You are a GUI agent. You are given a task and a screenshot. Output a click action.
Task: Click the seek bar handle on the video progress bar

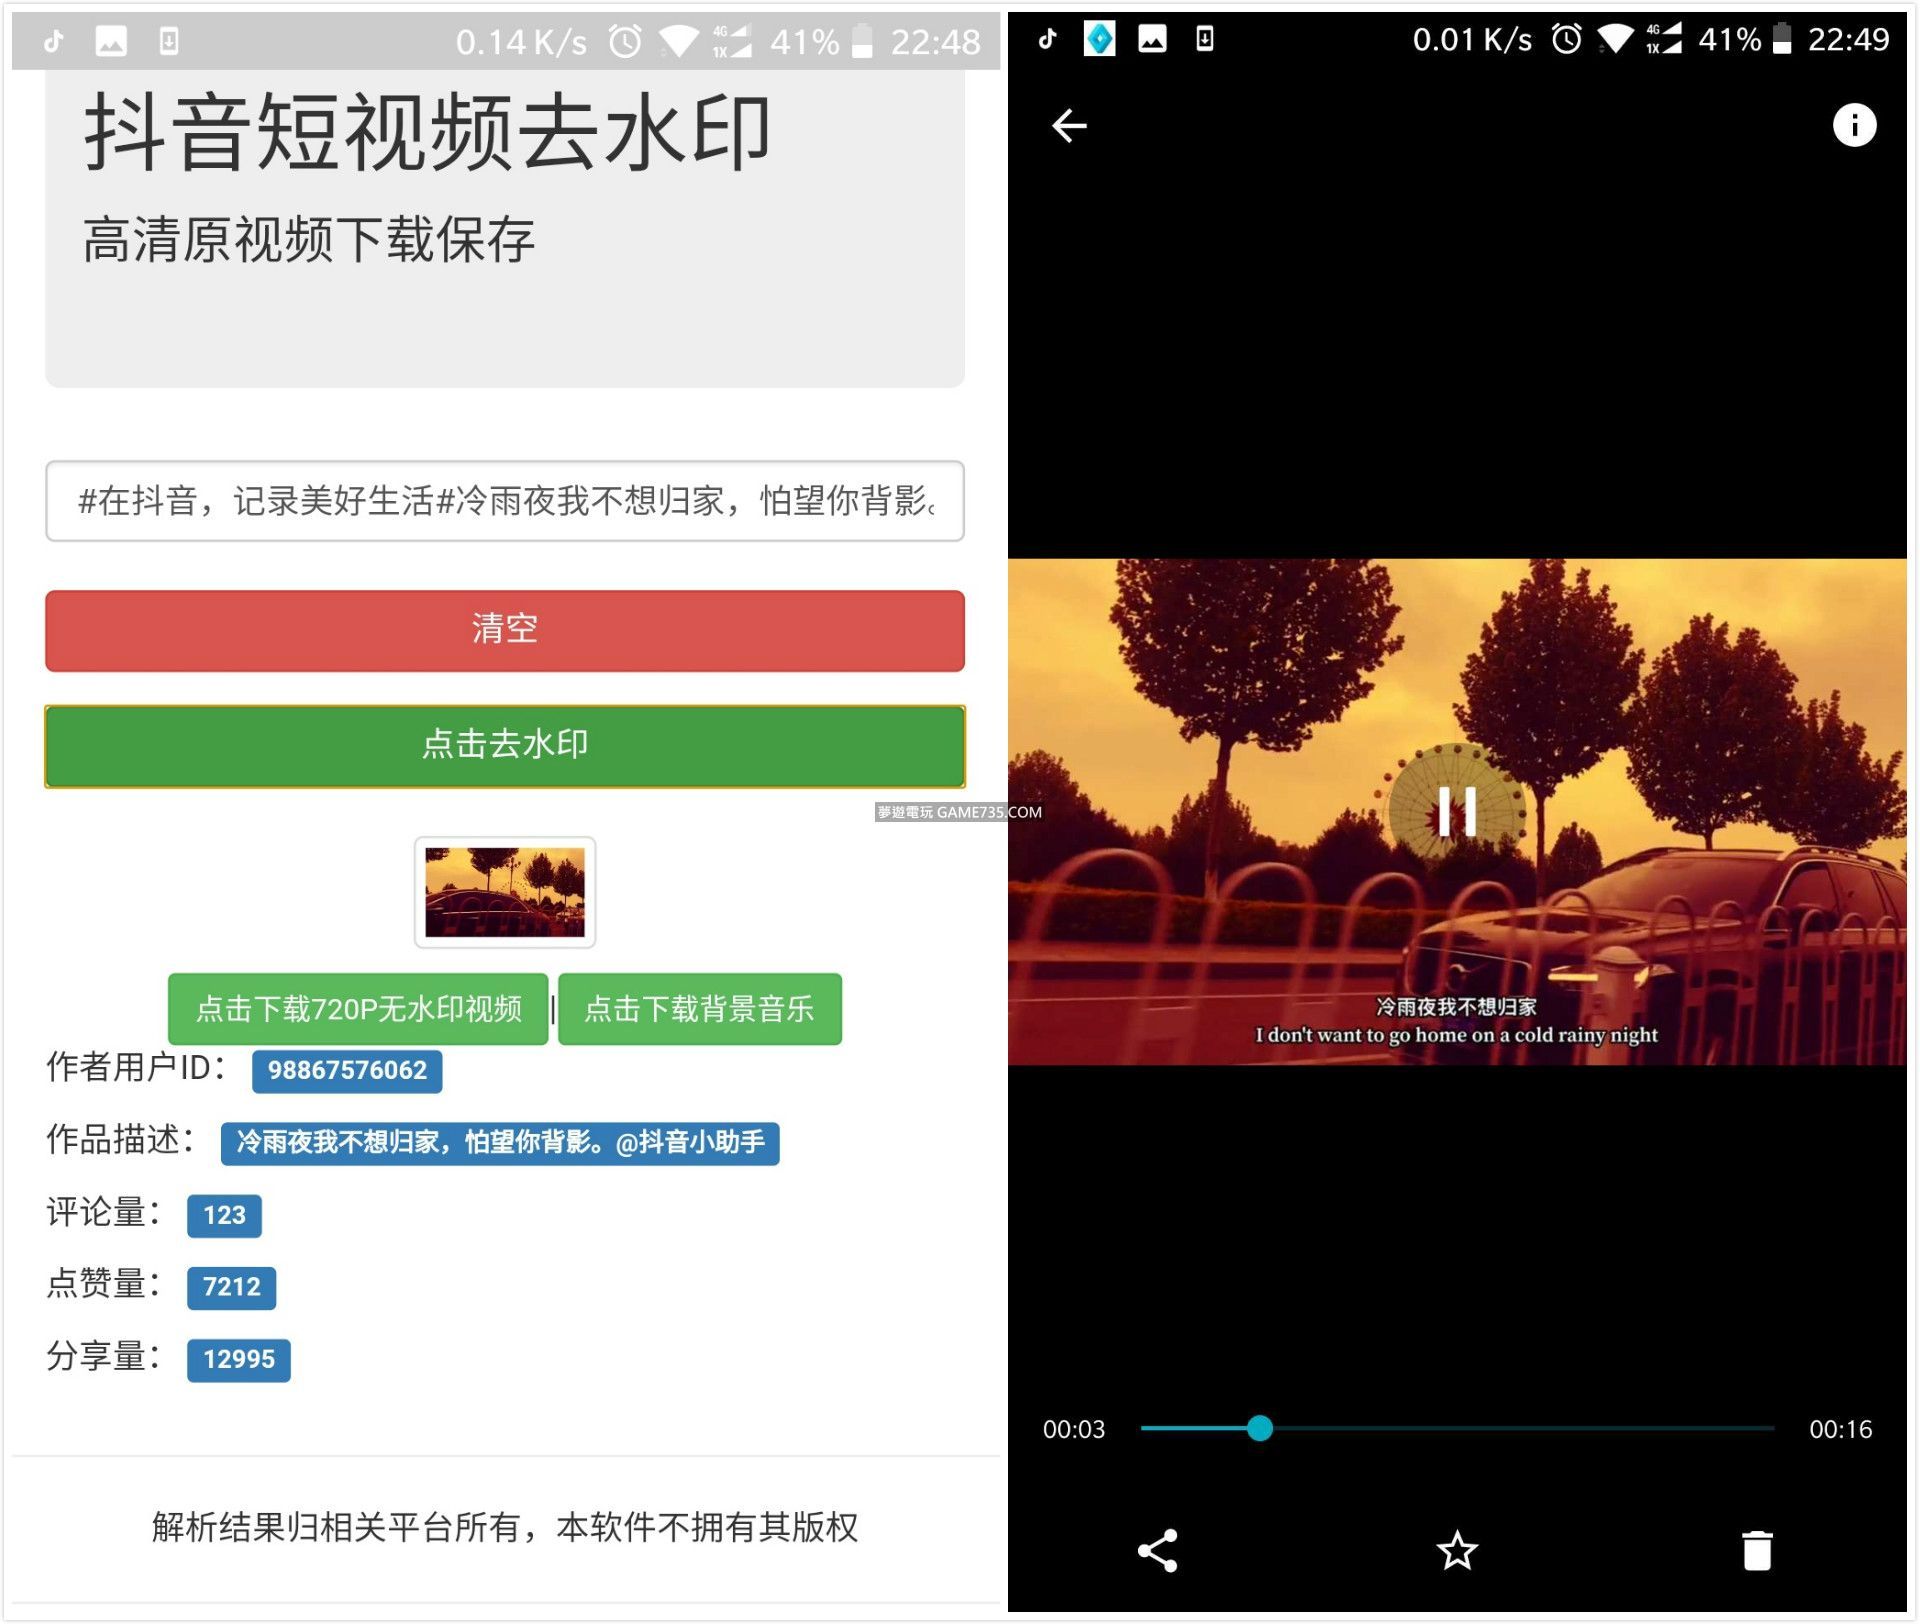(1259, 1428)
